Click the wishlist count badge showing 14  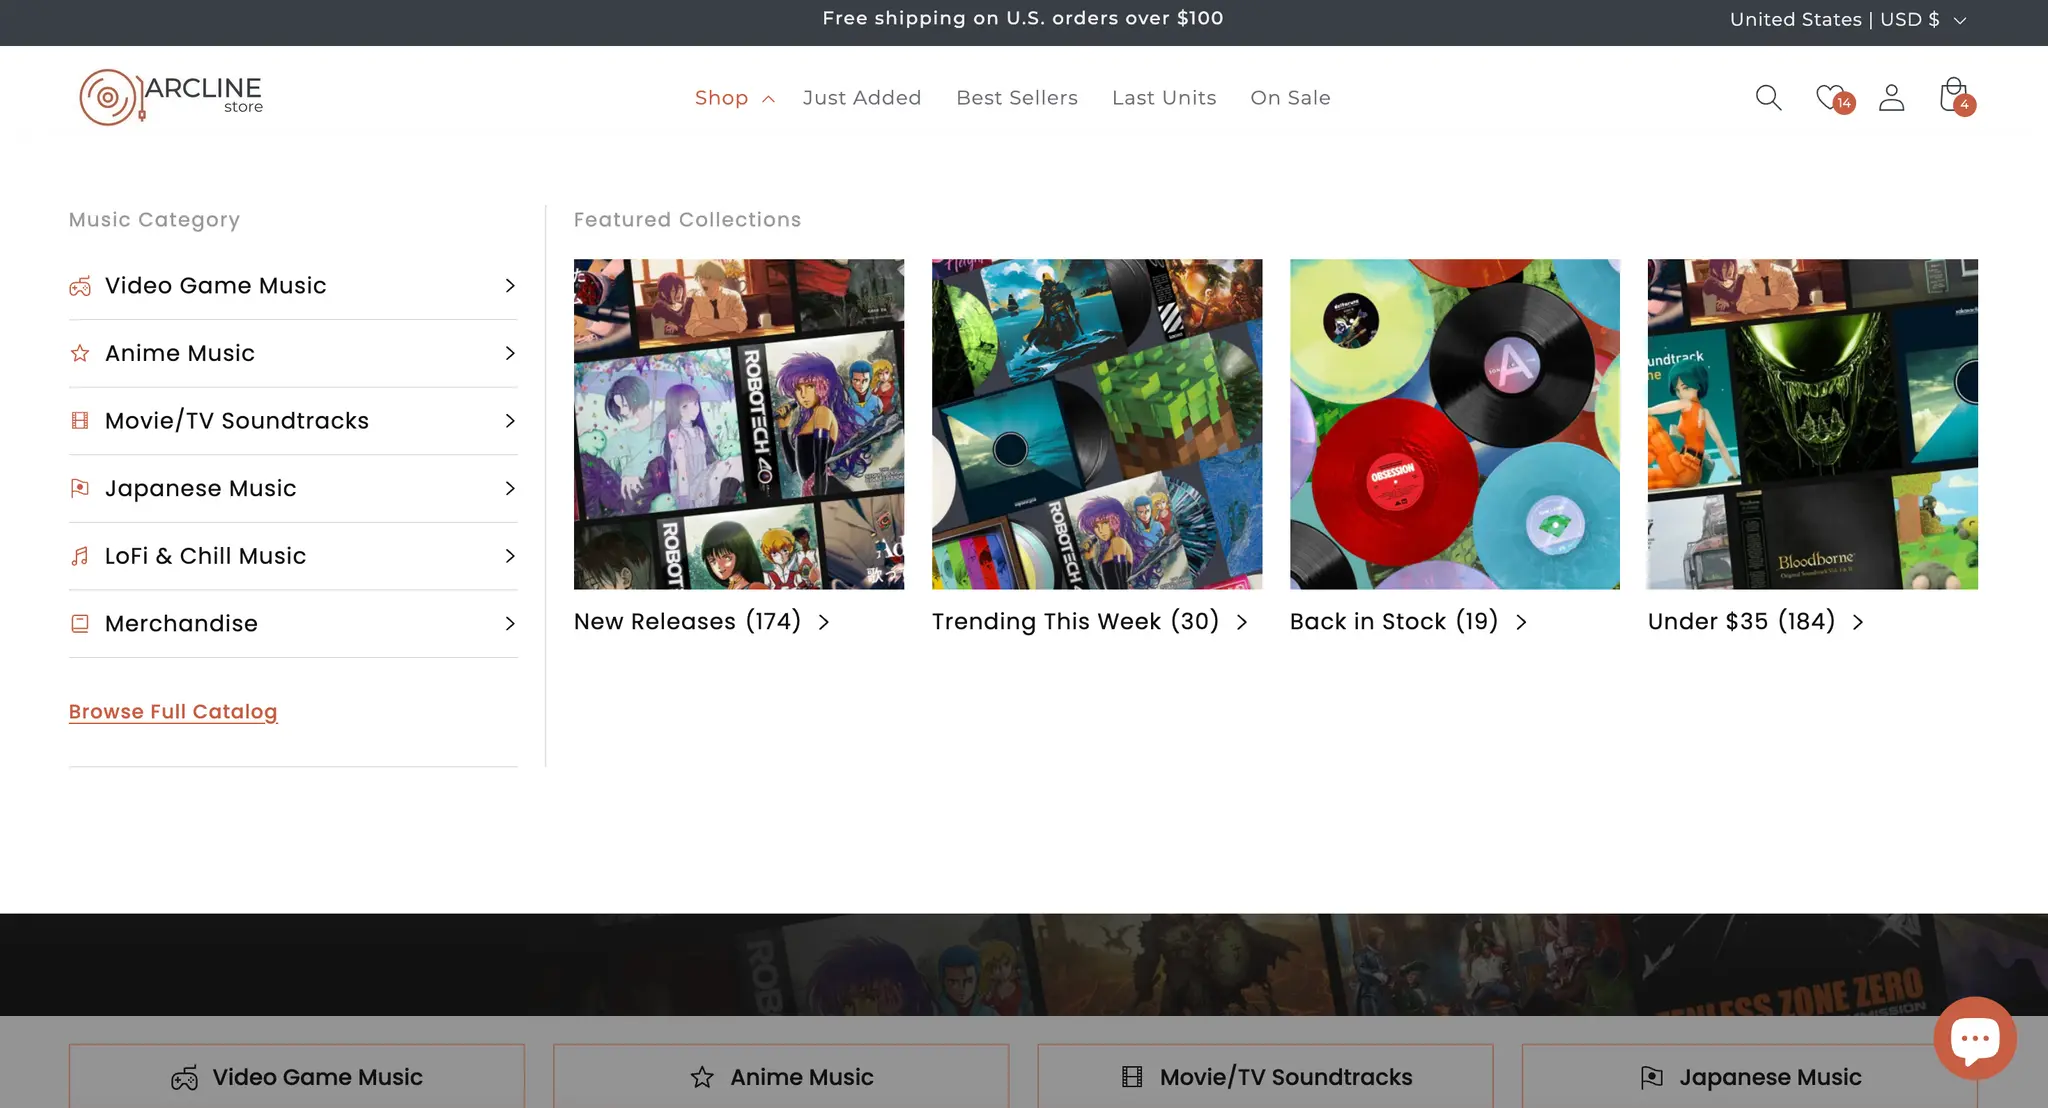click(1844, 103)
